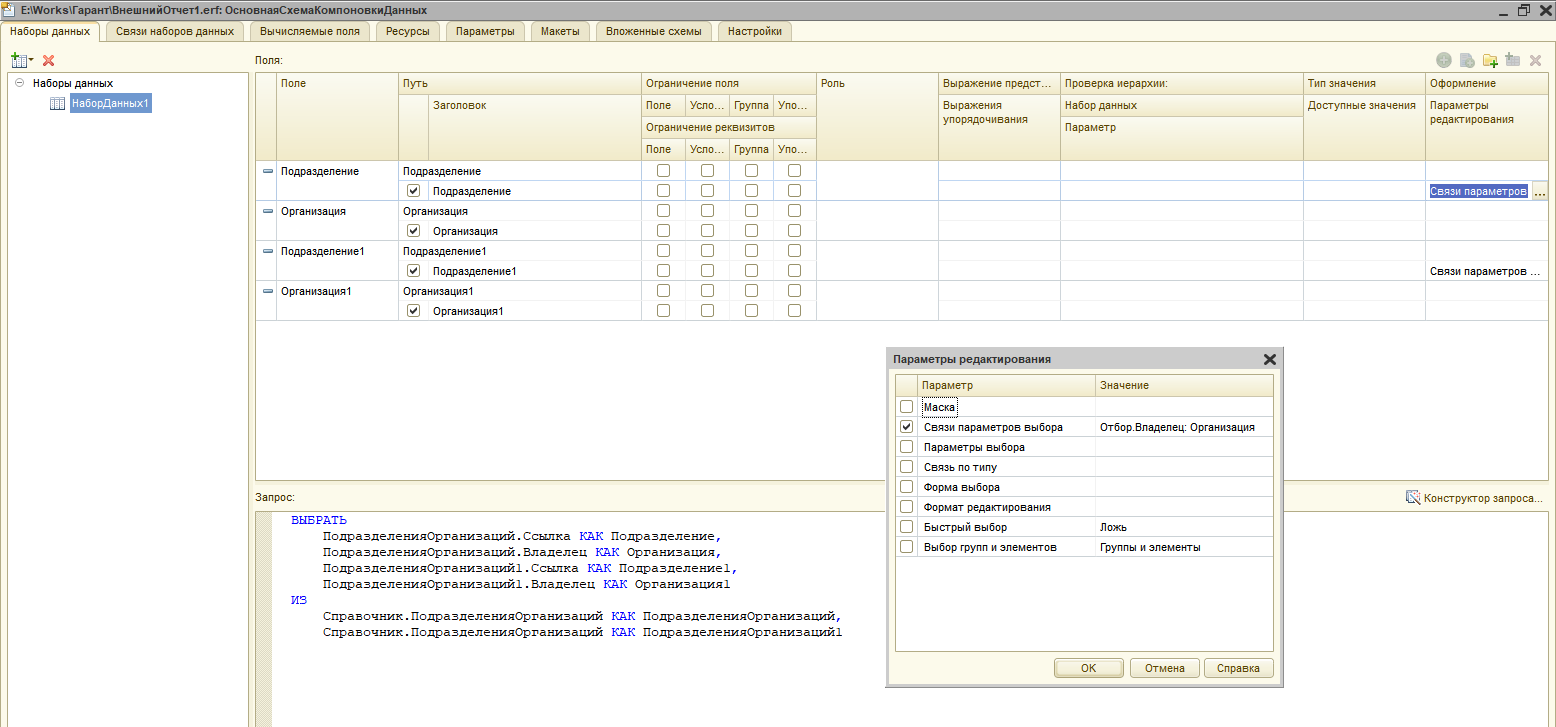1556x727 pixels.
Task: Click the Ложь value for Быстрый выбор
Action: (1184, 527)
